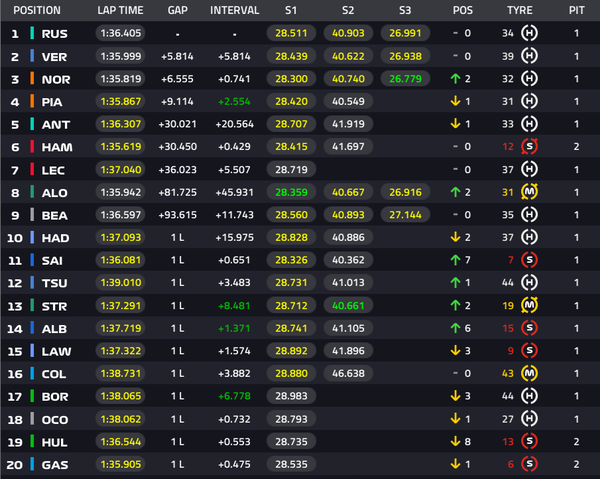600x479 pixels.
Task: Select driver HAM name
Action: click(57, 147)
